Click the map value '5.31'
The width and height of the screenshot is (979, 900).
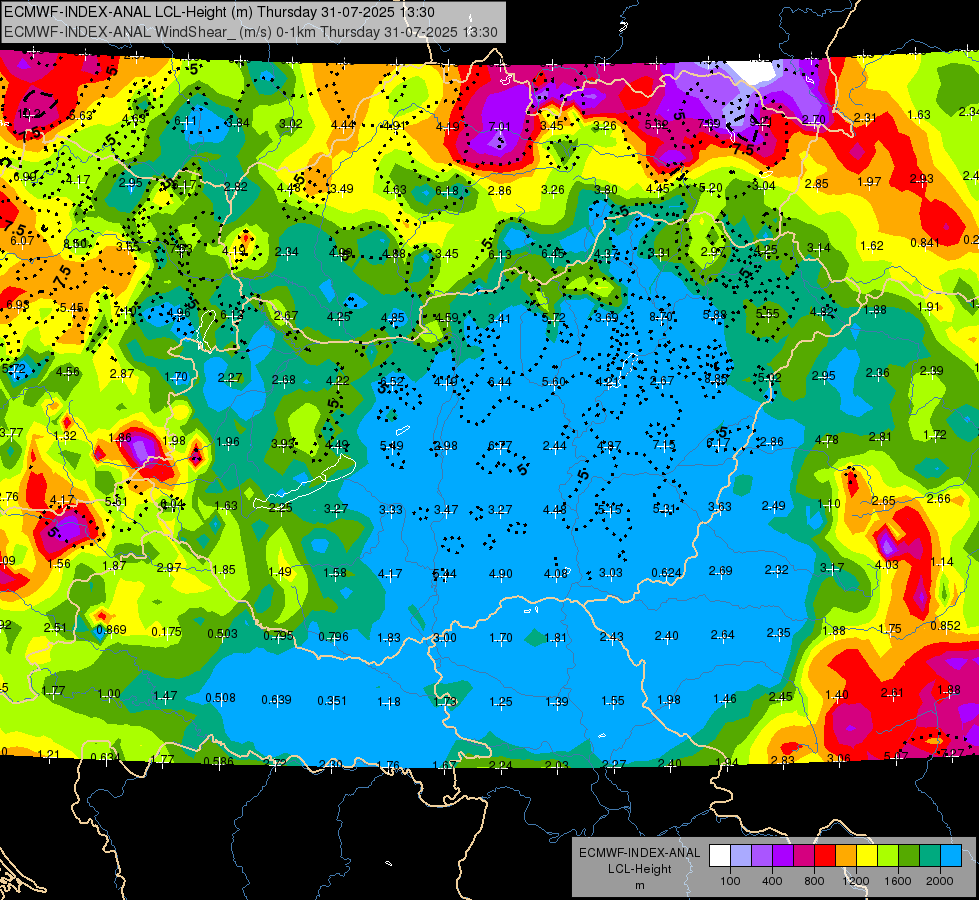pos(664,510)
